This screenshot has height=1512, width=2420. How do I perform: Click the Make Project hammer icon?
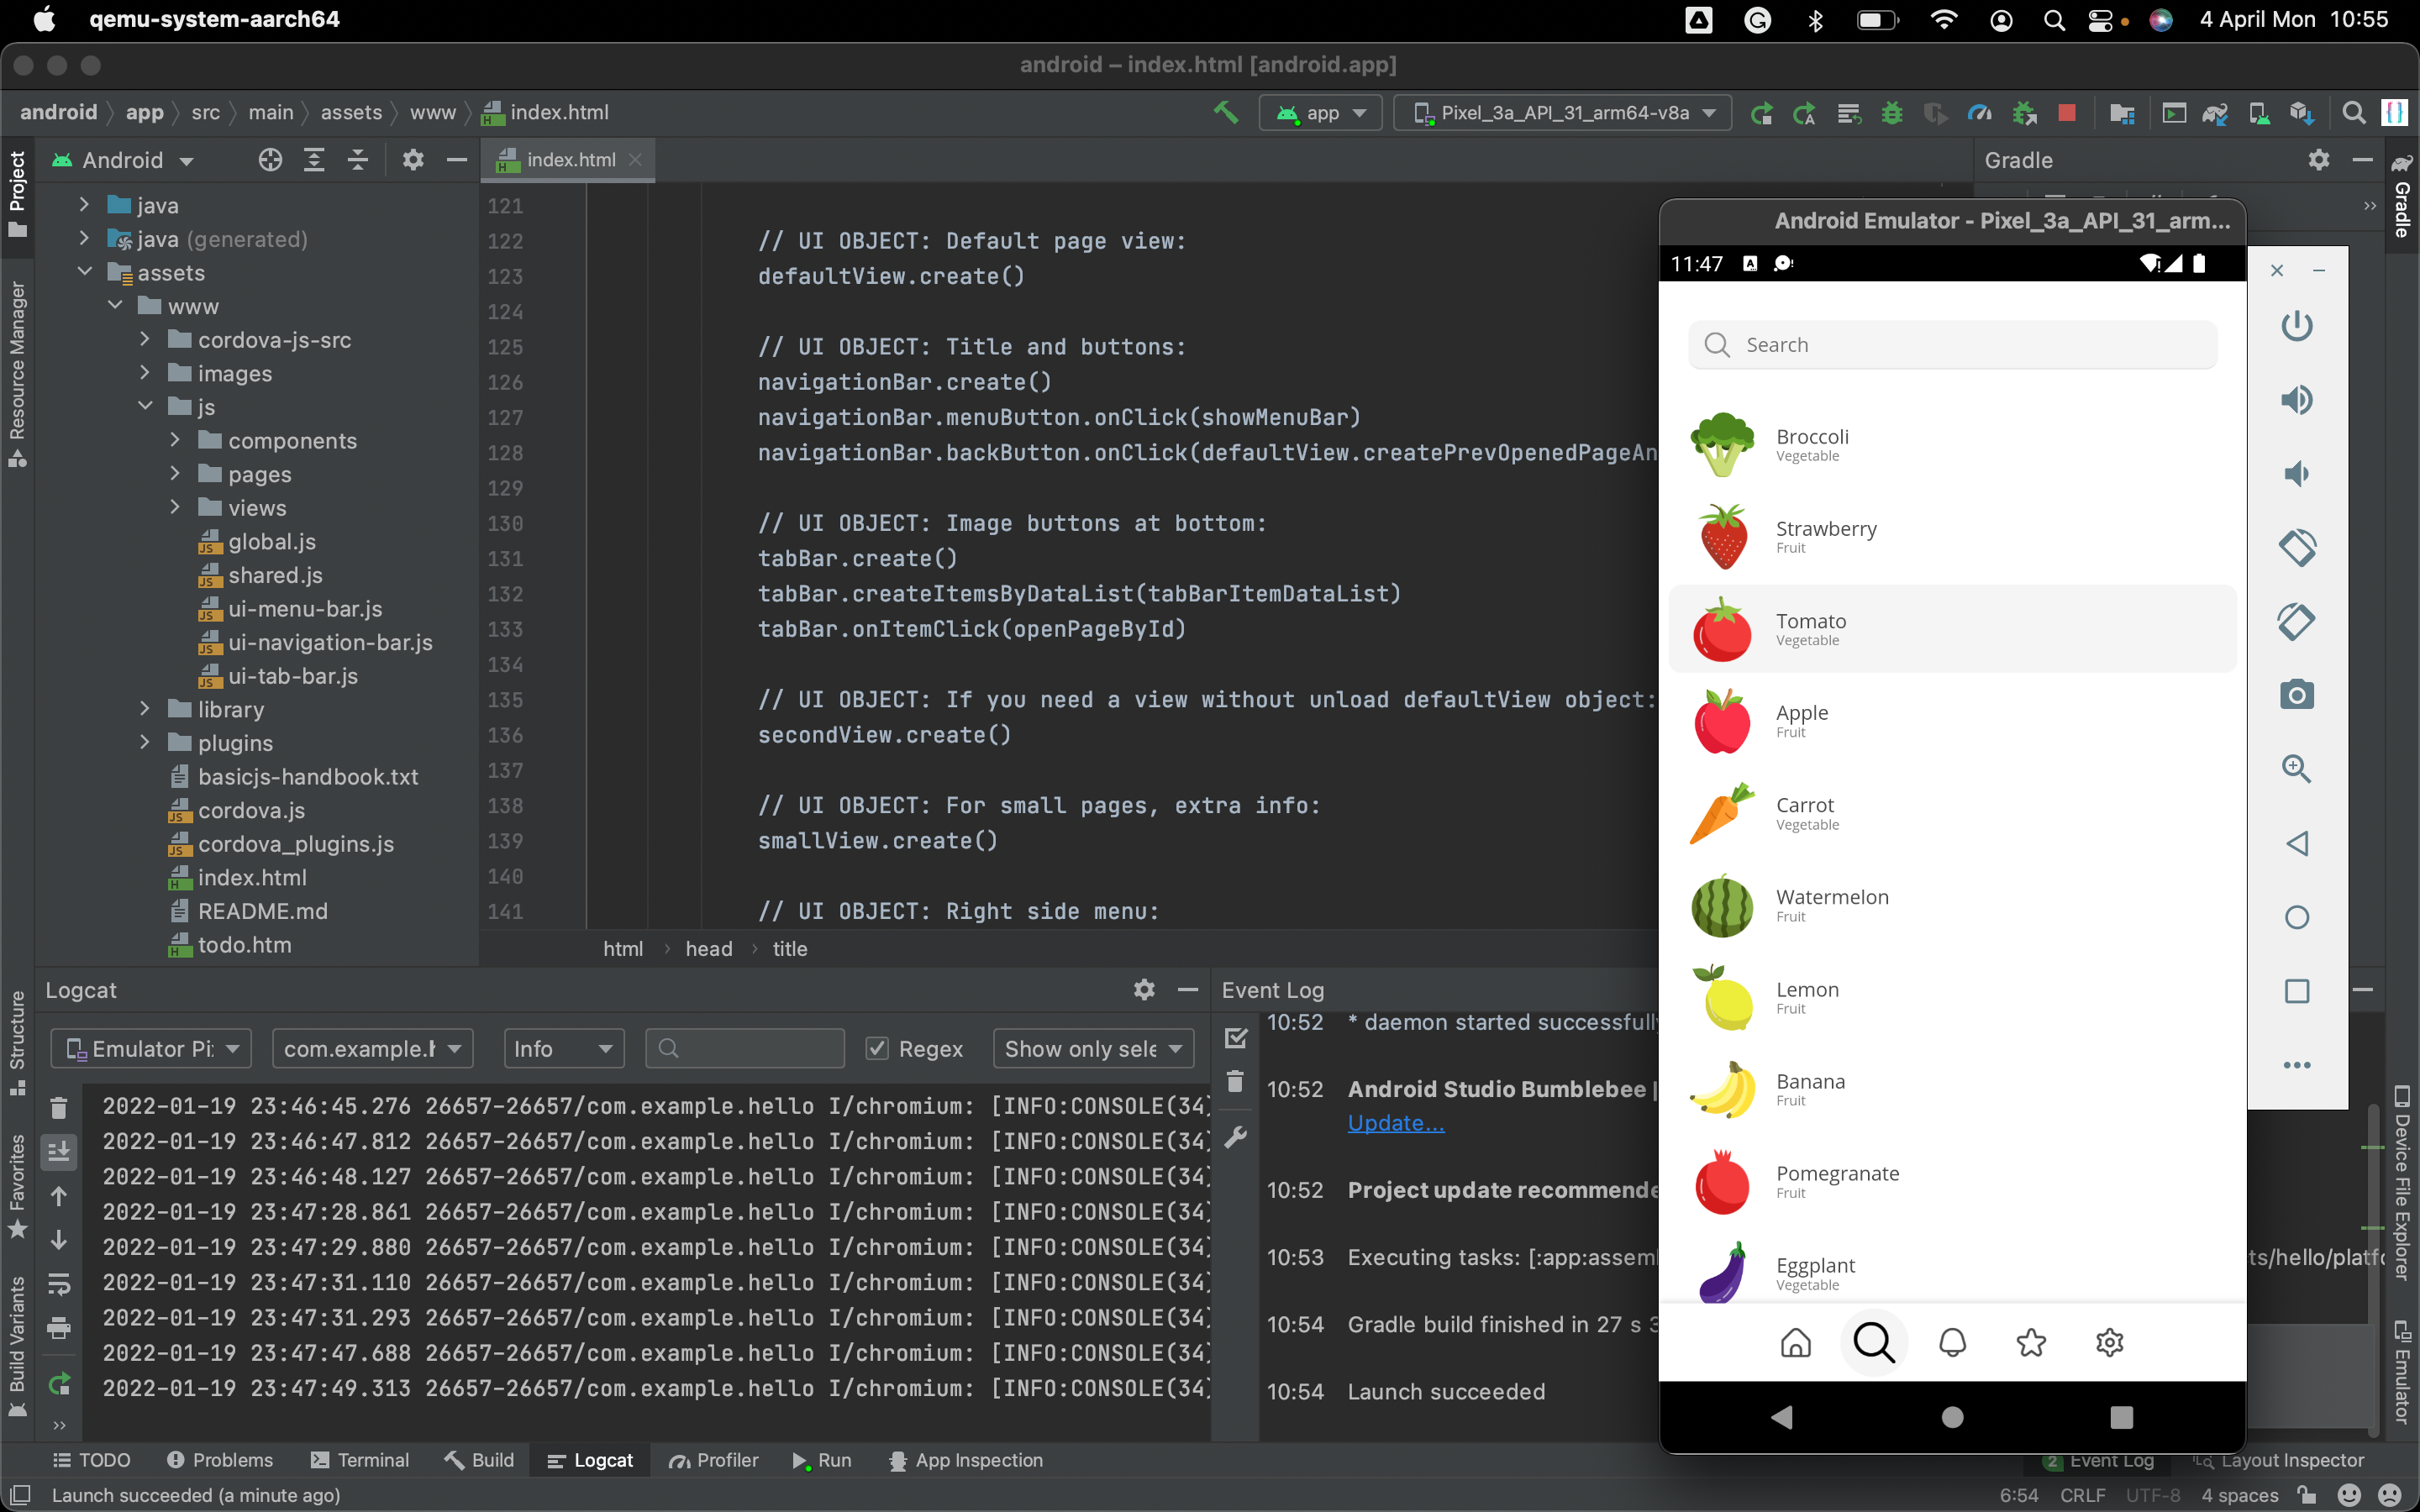tap(1225, 113)
